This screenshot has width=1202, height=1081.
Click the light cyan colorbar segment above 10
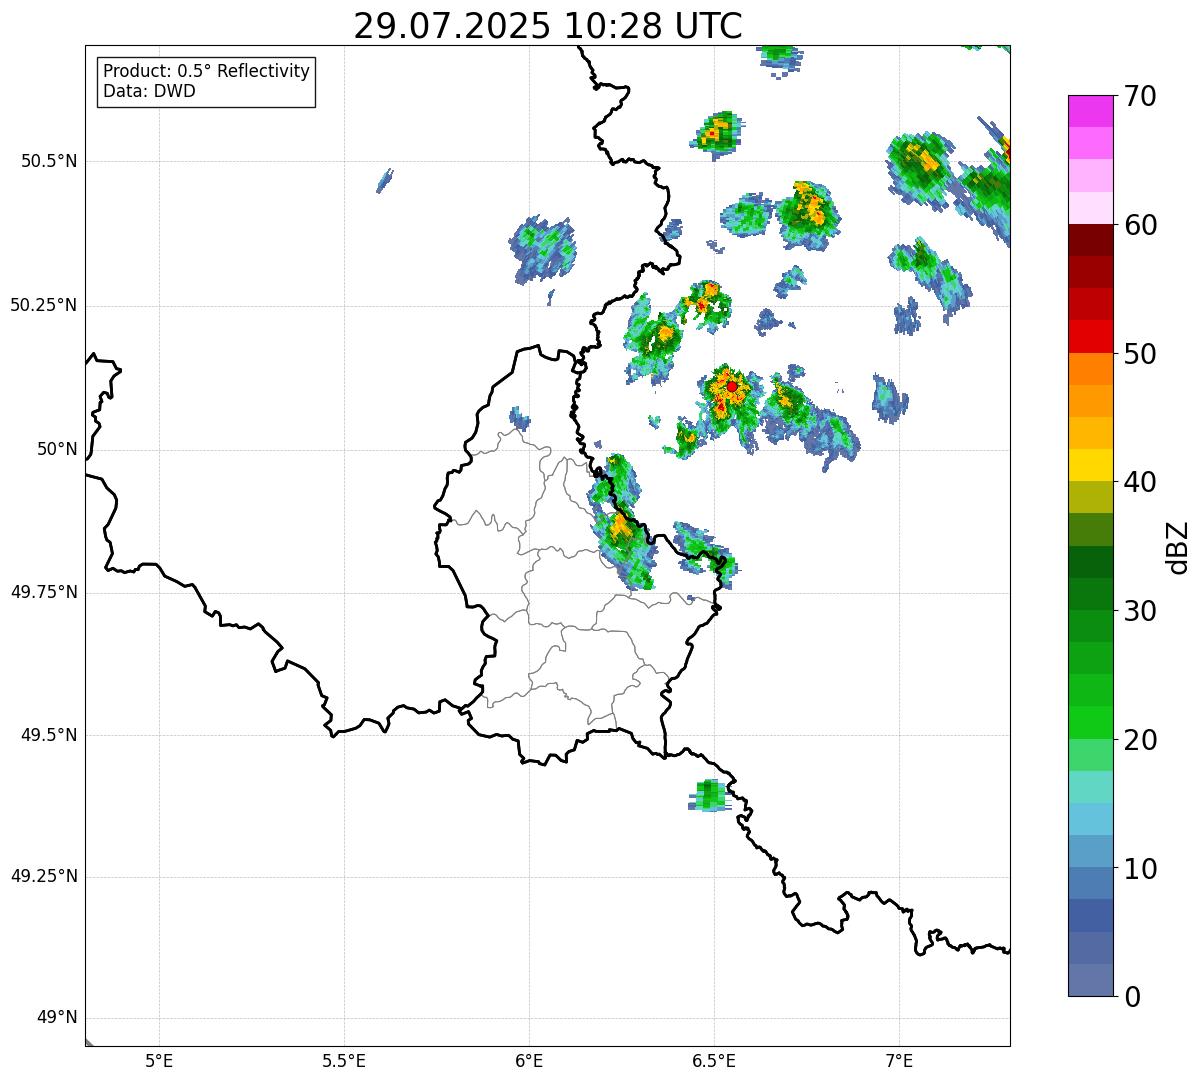tap(1091, 819)
